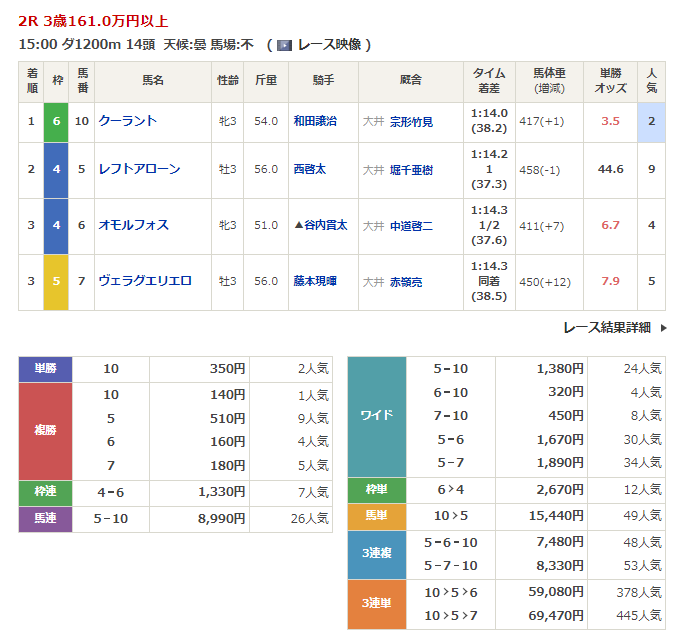Screen dimensions: 682x639
Task: Open jockey 谷内貫太 link
Action: pyautogui.click(x=326, y=225)
